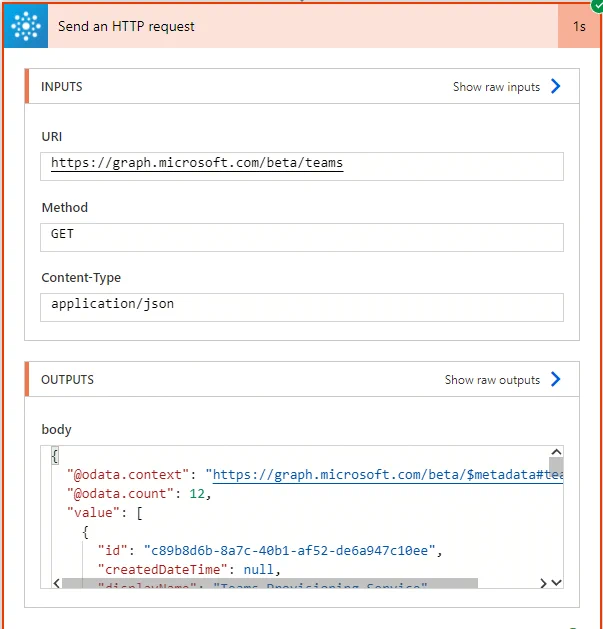603x629 pixels.
Task: Click the 1s duration badge
Action: tap(579, 26)
